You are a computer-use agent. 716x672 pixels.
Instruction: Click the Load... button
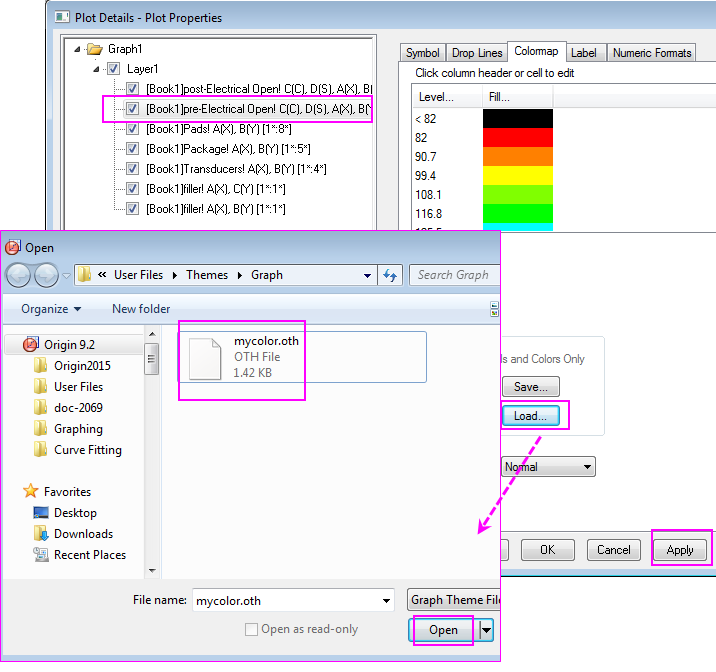[530, 416]
